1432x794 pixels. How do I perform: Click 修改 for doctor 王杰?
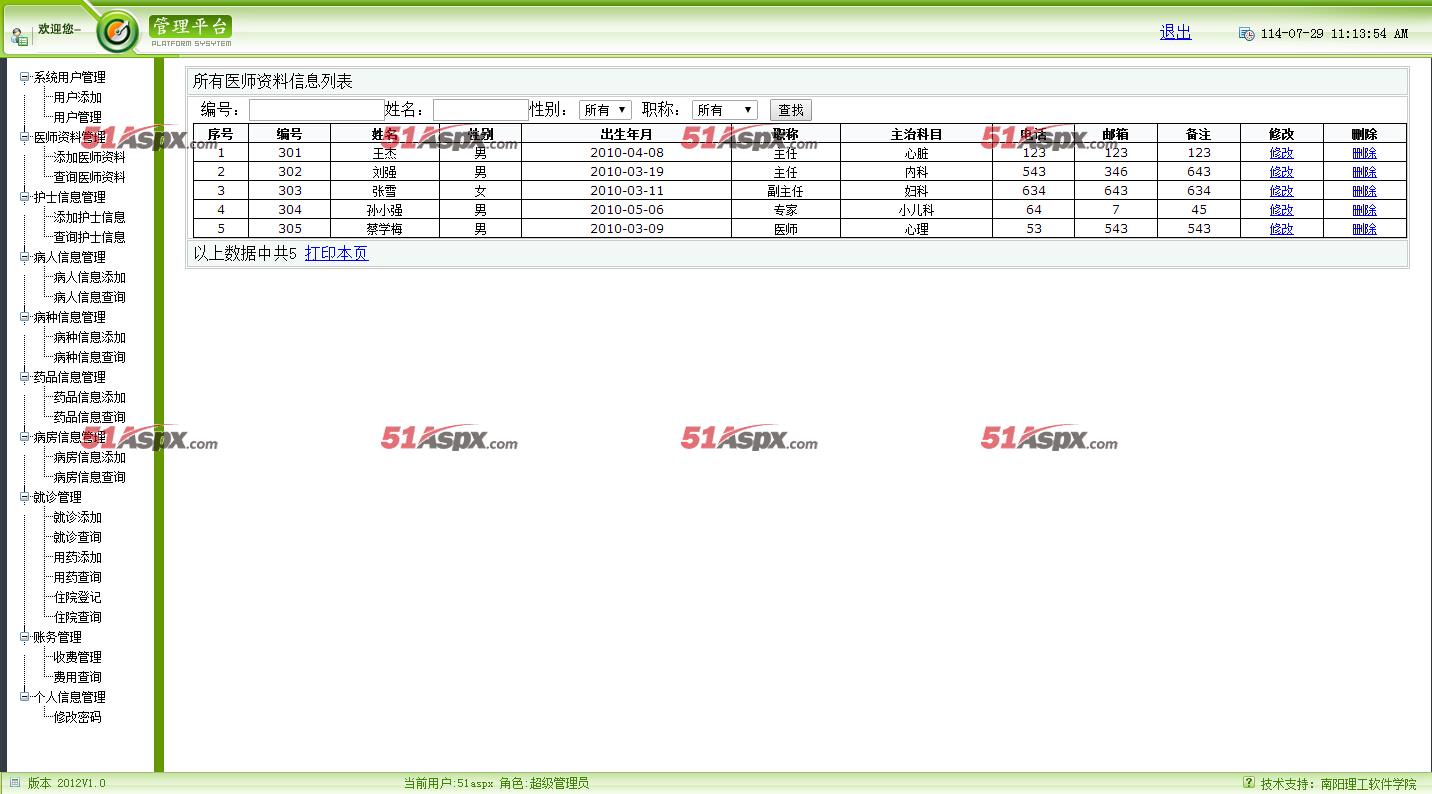1281,153
